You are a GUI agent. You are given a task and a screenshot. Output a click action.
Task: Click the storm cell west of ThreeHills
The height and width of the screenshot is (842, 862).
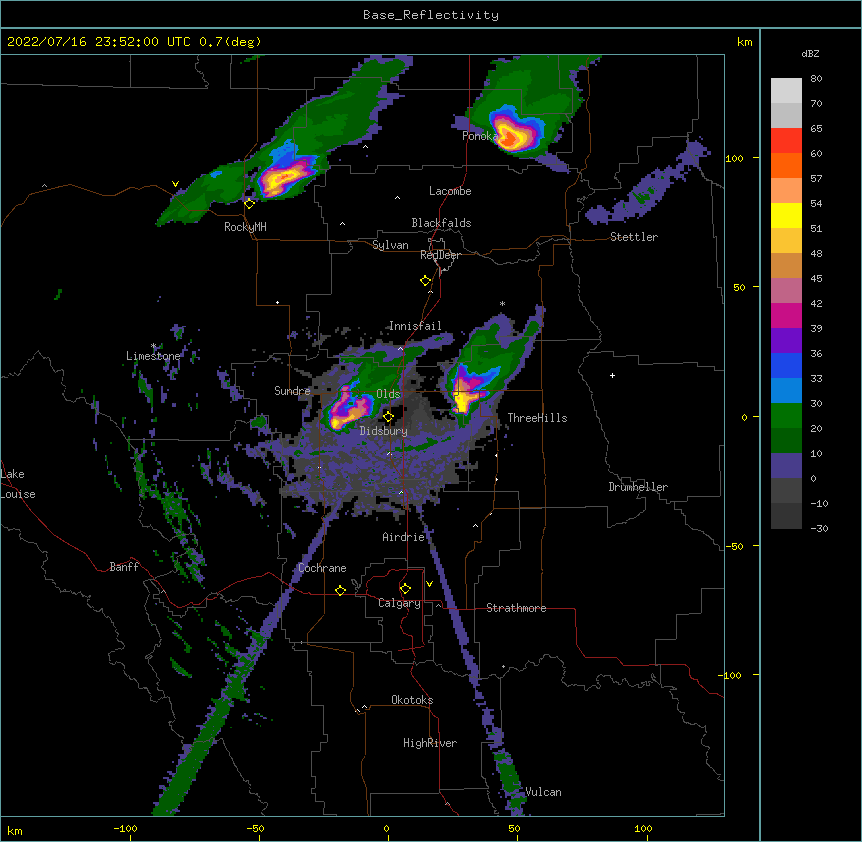[x=466, y=392]
